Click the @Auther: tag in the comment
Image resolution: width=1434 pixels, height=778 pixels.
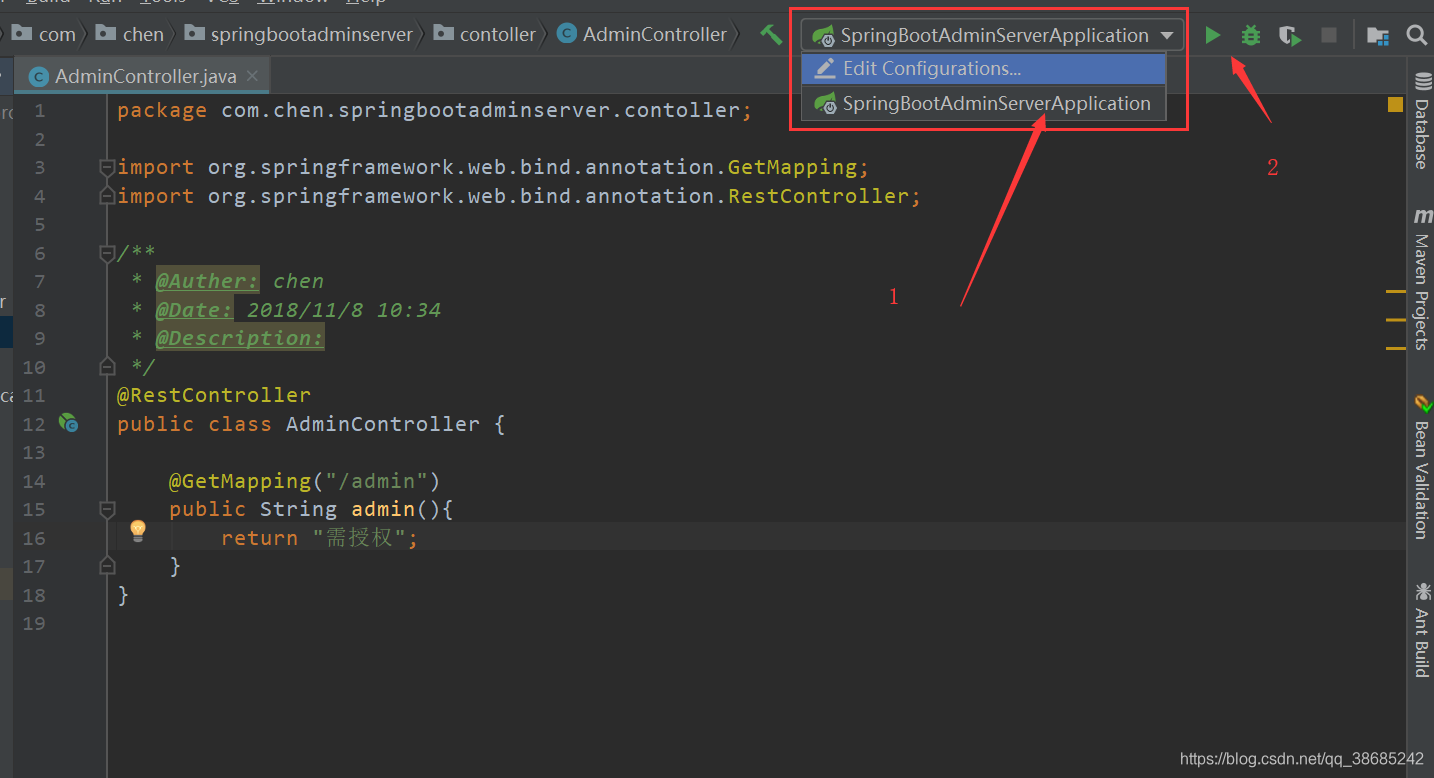tap(208, 281)
